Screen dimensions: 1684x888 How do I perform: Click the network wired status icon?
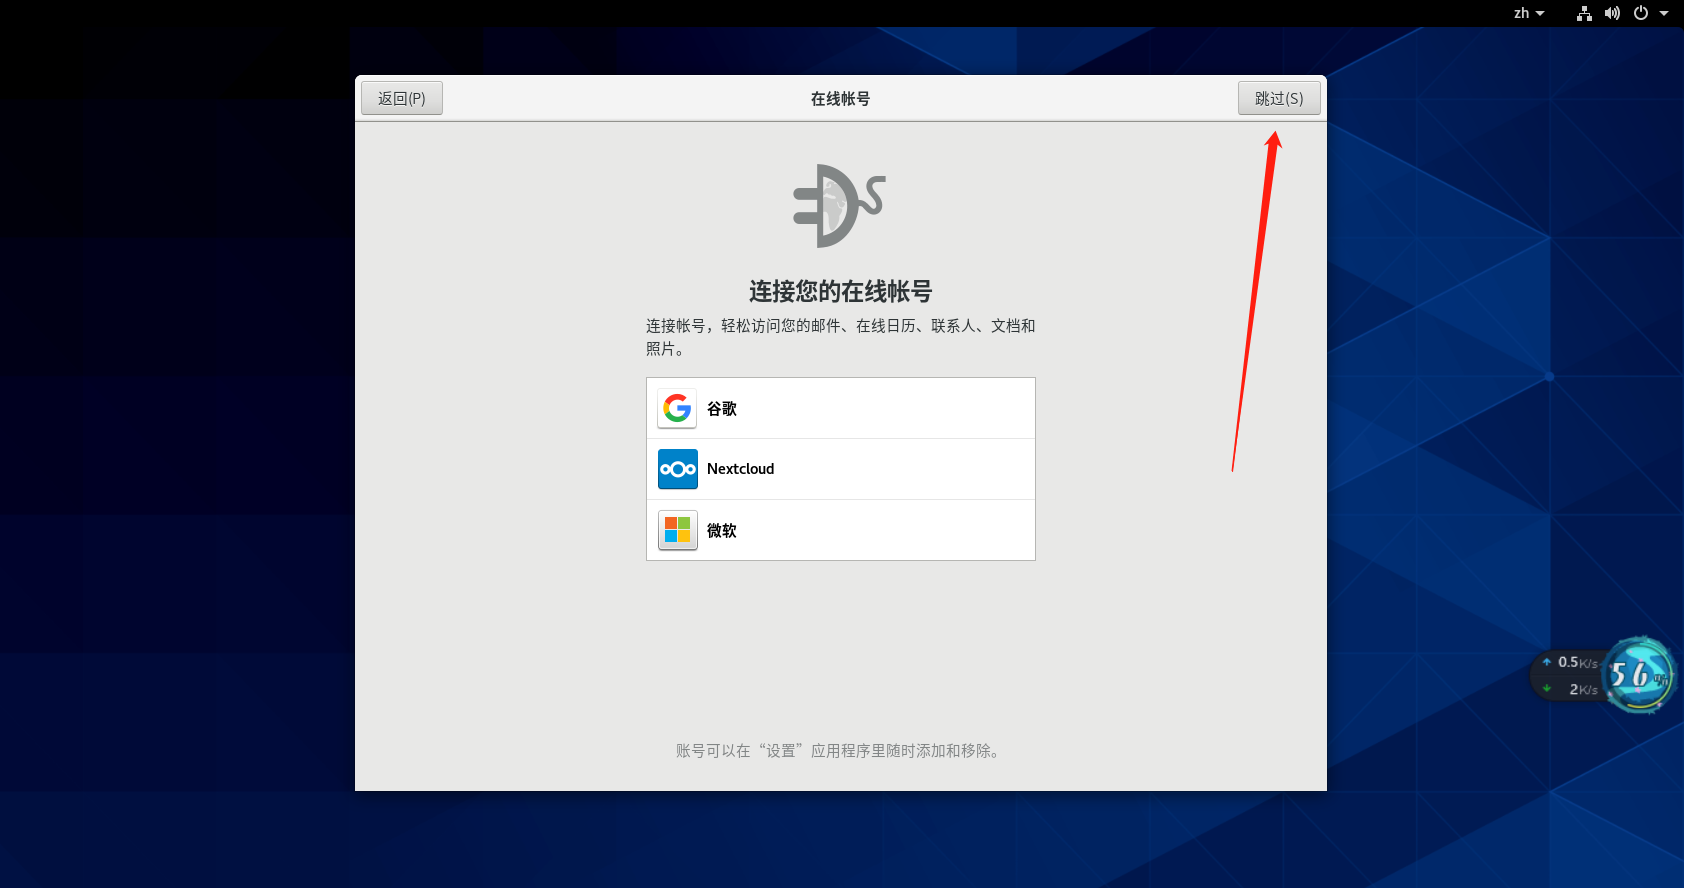tap(1584, 13)
